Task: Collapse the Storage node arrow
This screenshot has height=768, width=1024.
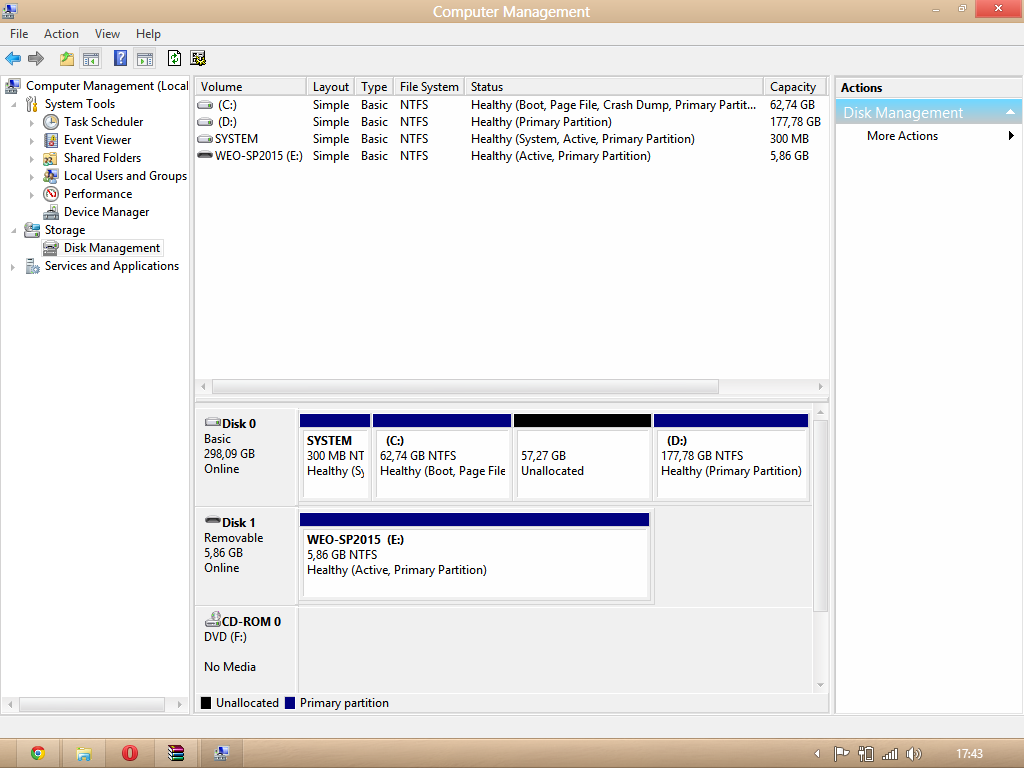Action: coord(14,231)
